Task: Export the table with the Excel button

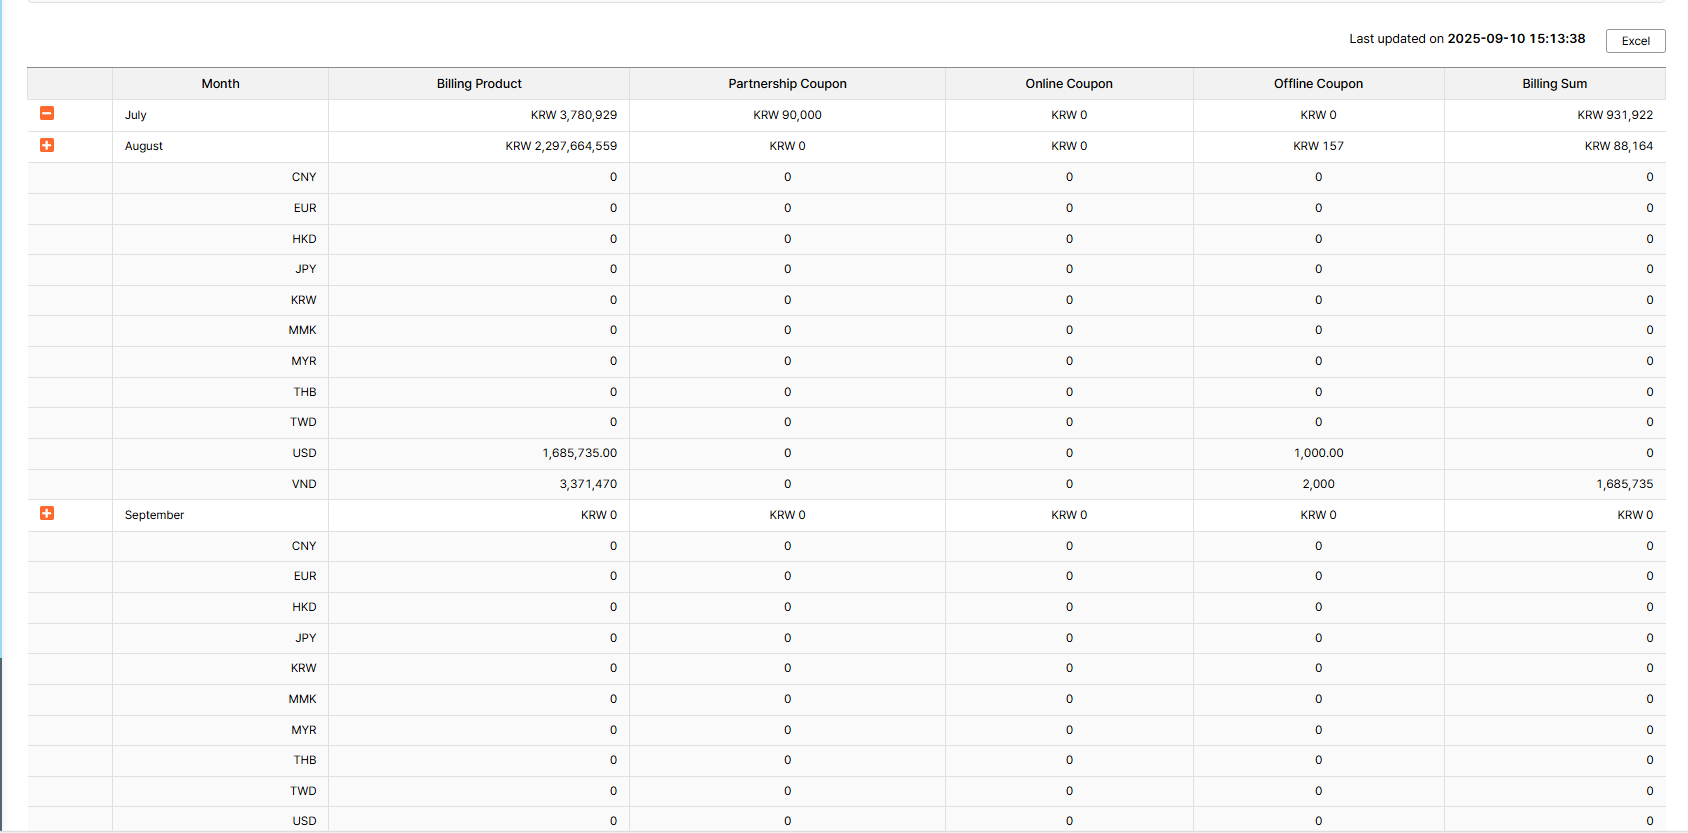Action: coord(1635,41)
